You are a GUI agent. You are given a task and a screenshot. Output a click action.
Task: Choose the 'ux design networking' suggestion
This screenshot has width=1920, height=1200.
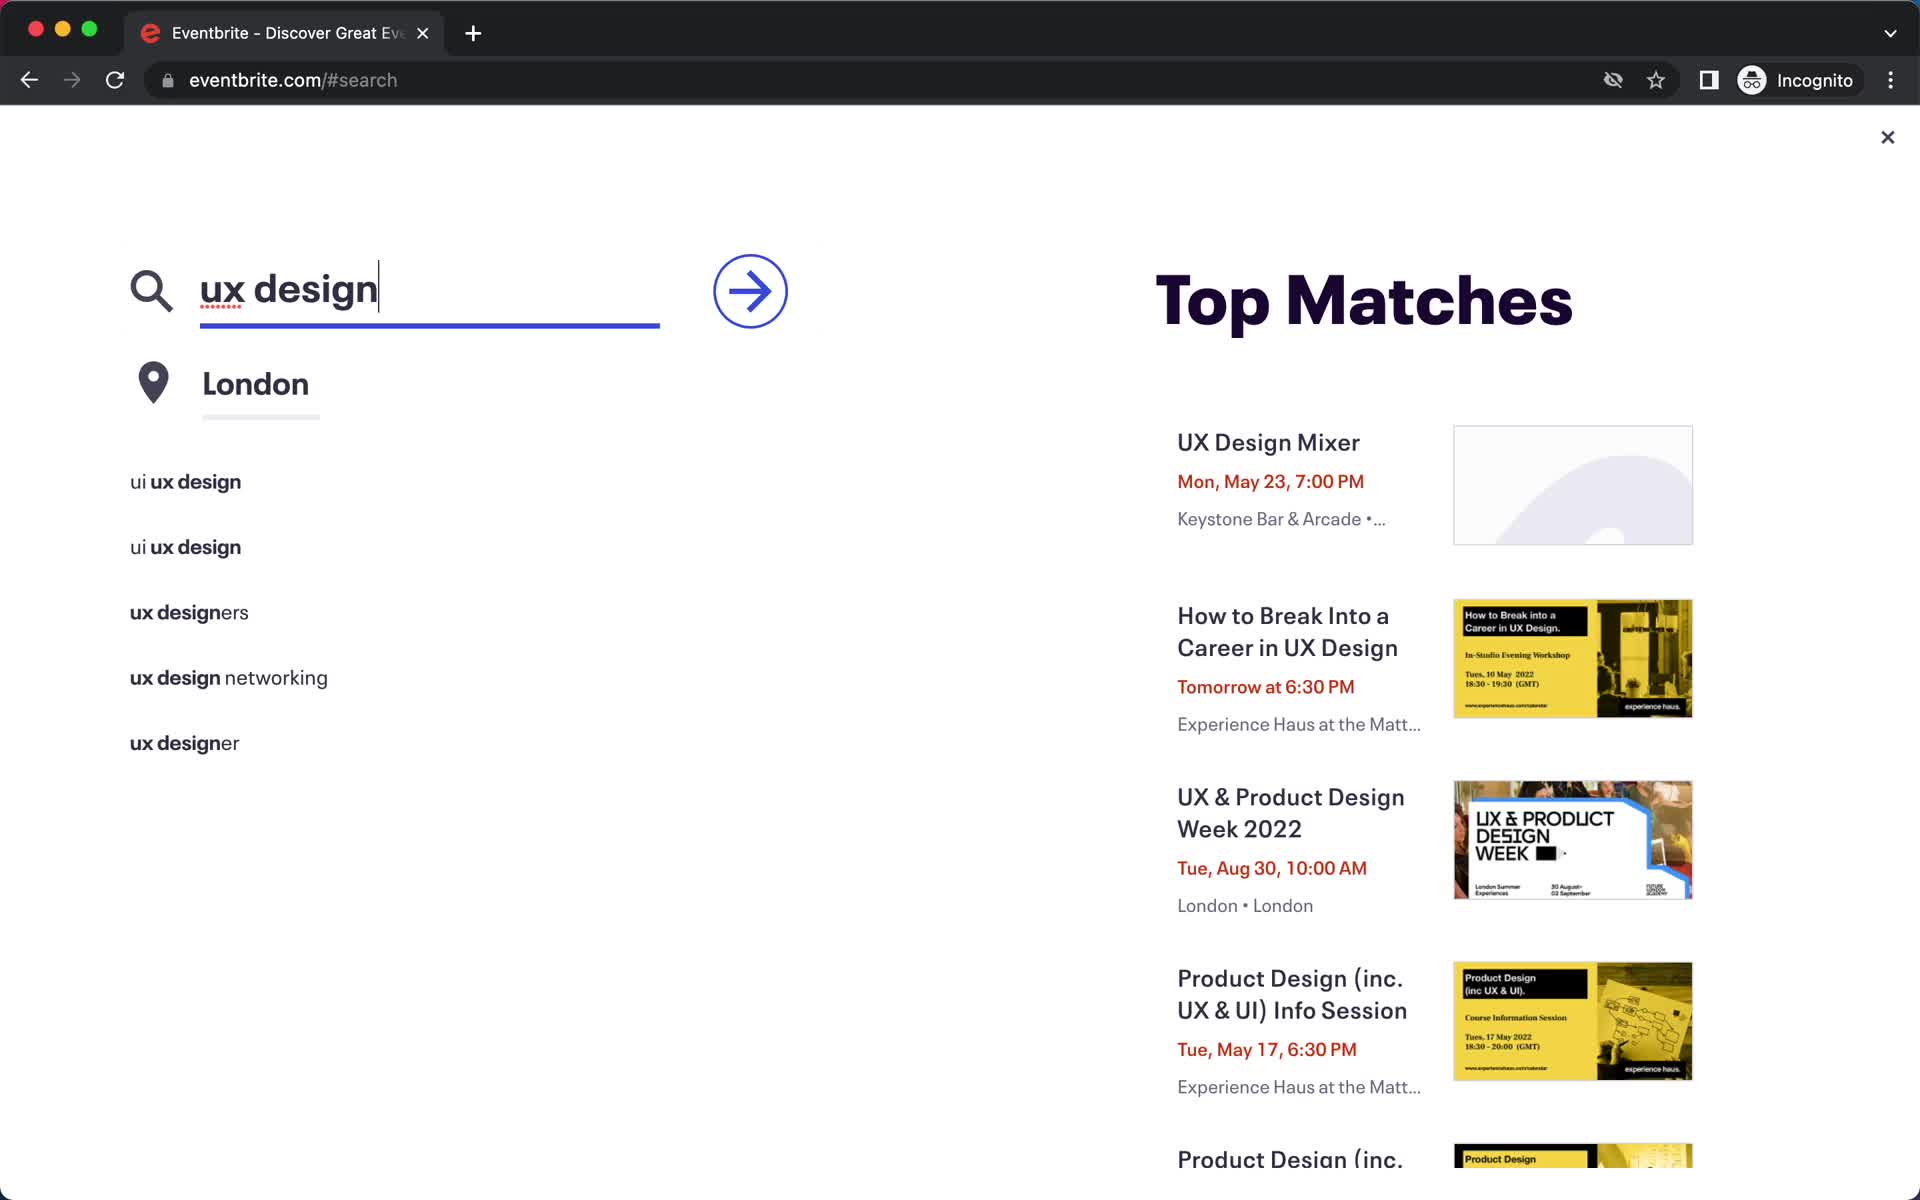tap(229, 678)
